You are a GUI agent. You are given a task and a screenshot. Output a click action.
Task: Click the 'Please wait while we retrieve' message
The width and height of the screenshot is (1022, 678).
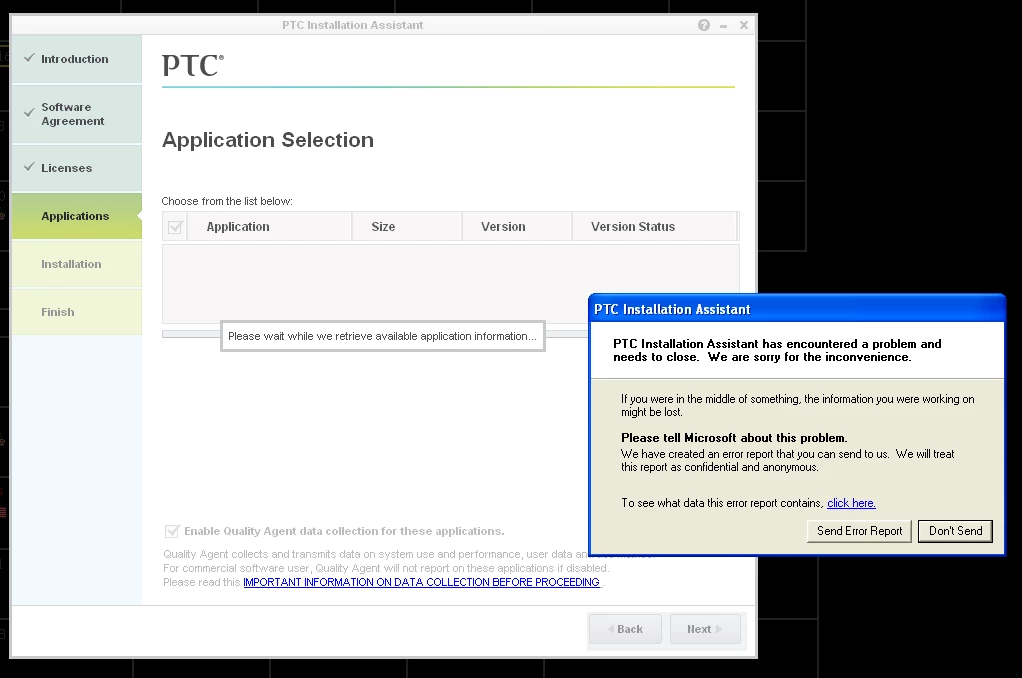(383, 336)
